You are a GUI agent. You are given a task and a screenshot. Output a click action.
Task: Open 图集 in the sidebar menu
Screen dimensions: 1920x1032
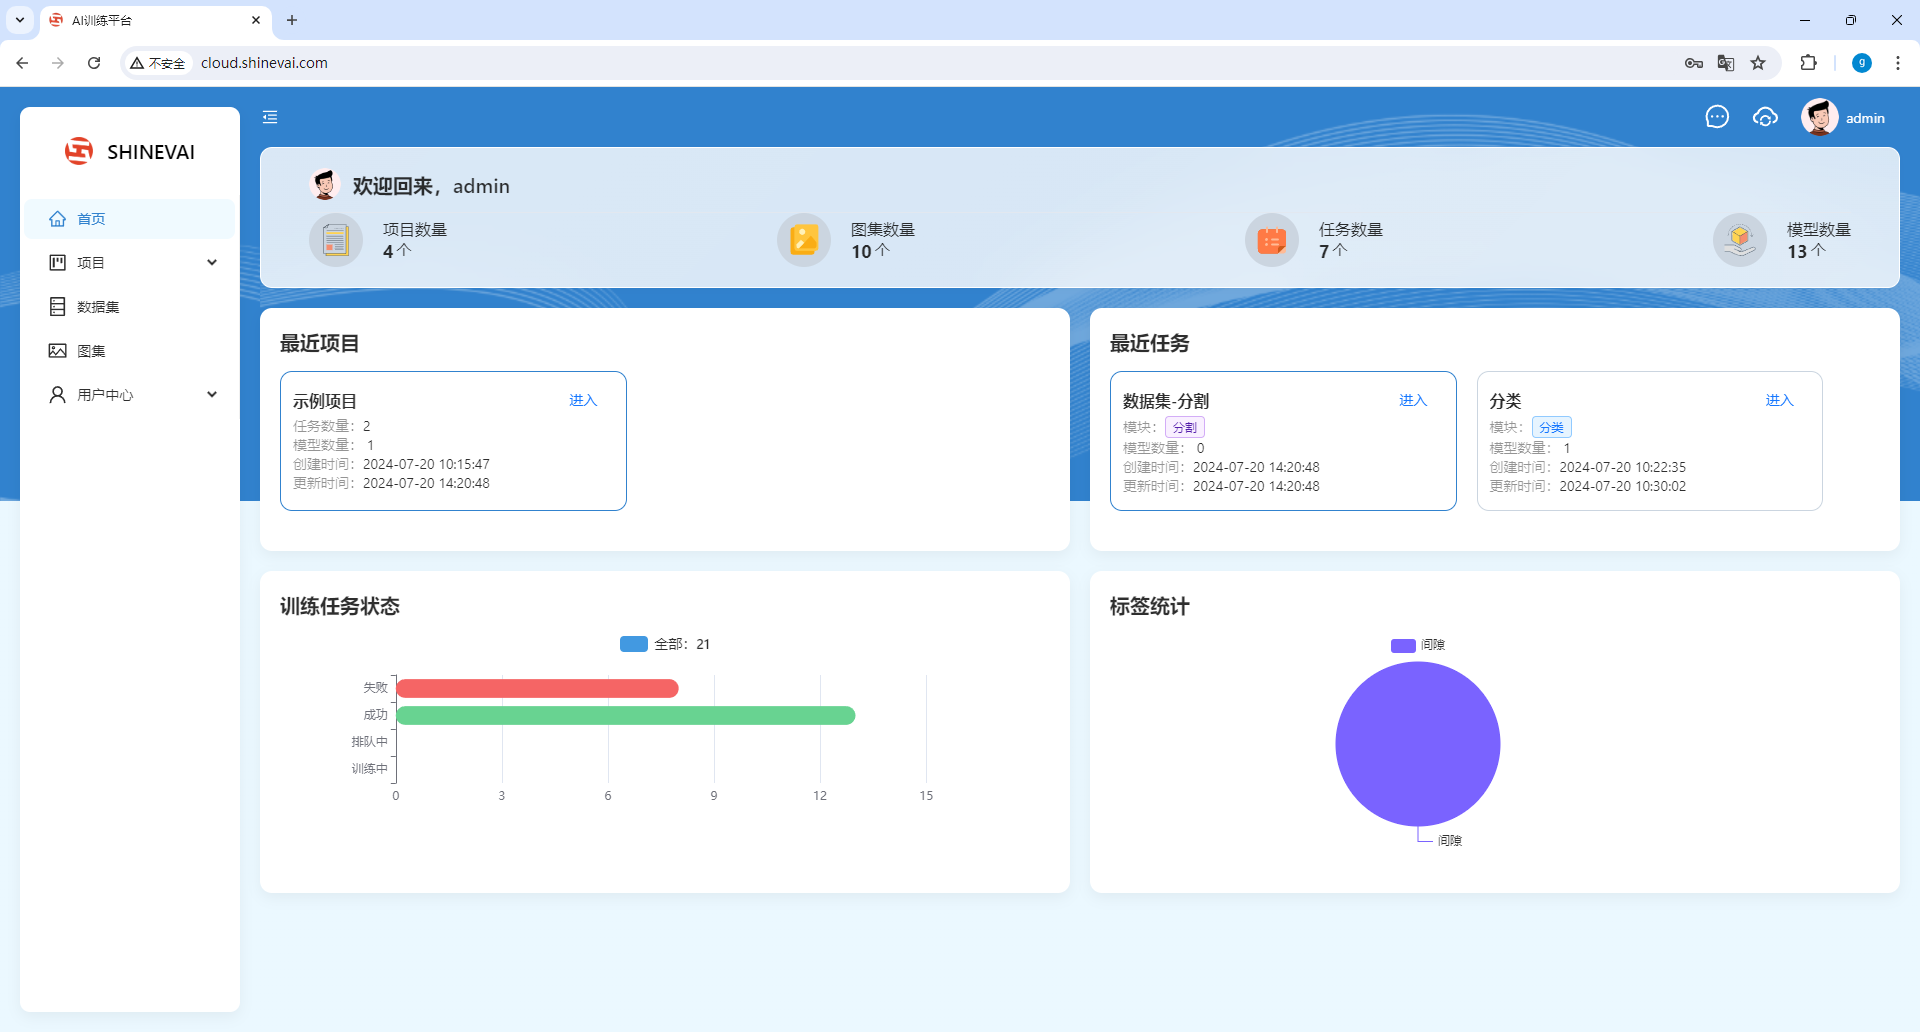click(129, 350)
